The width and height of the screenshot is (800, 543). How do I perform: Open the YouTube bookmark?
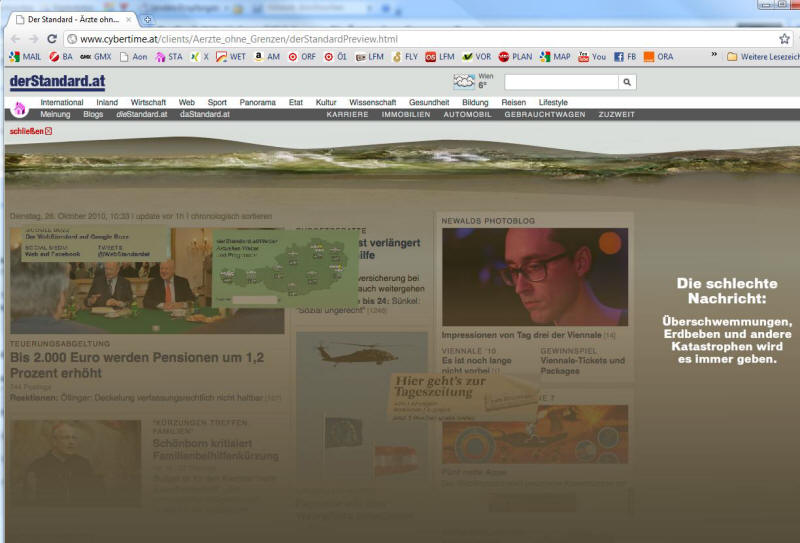click(592, 57)
